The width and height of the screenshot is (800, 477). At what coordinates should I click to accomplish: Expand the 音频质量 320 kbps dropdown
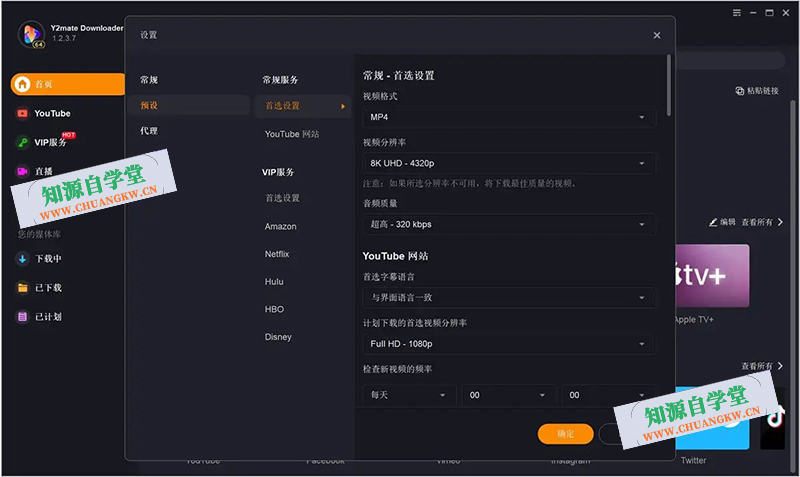pyautogui.click(x=508, y=224)
